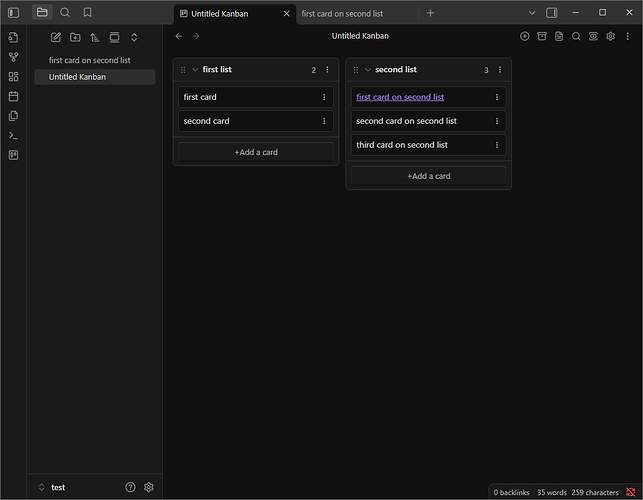Create a new folder icon

click(x=75, y=38)
